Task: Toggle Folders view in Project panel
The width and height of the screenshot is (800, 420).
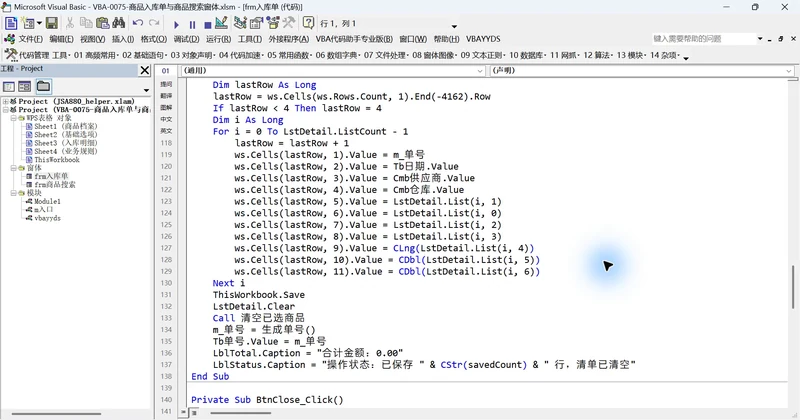Action: point(43,86)
